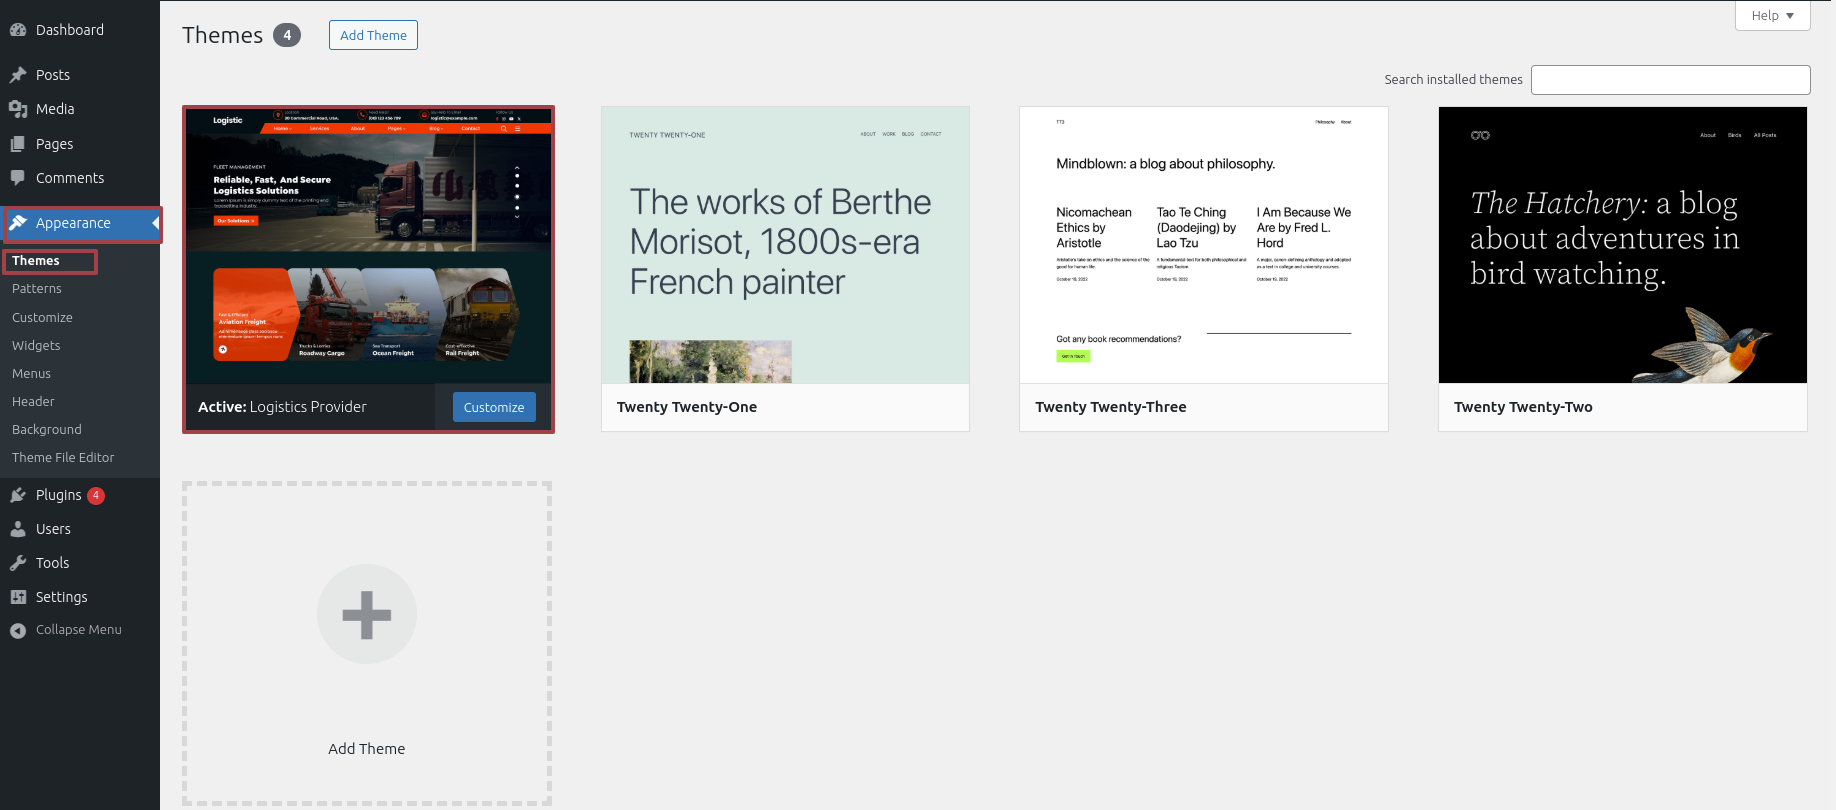The width and height of the screenshot is (1836, 810).
Task: Open the Tools menu
Action: coord(80,563)
